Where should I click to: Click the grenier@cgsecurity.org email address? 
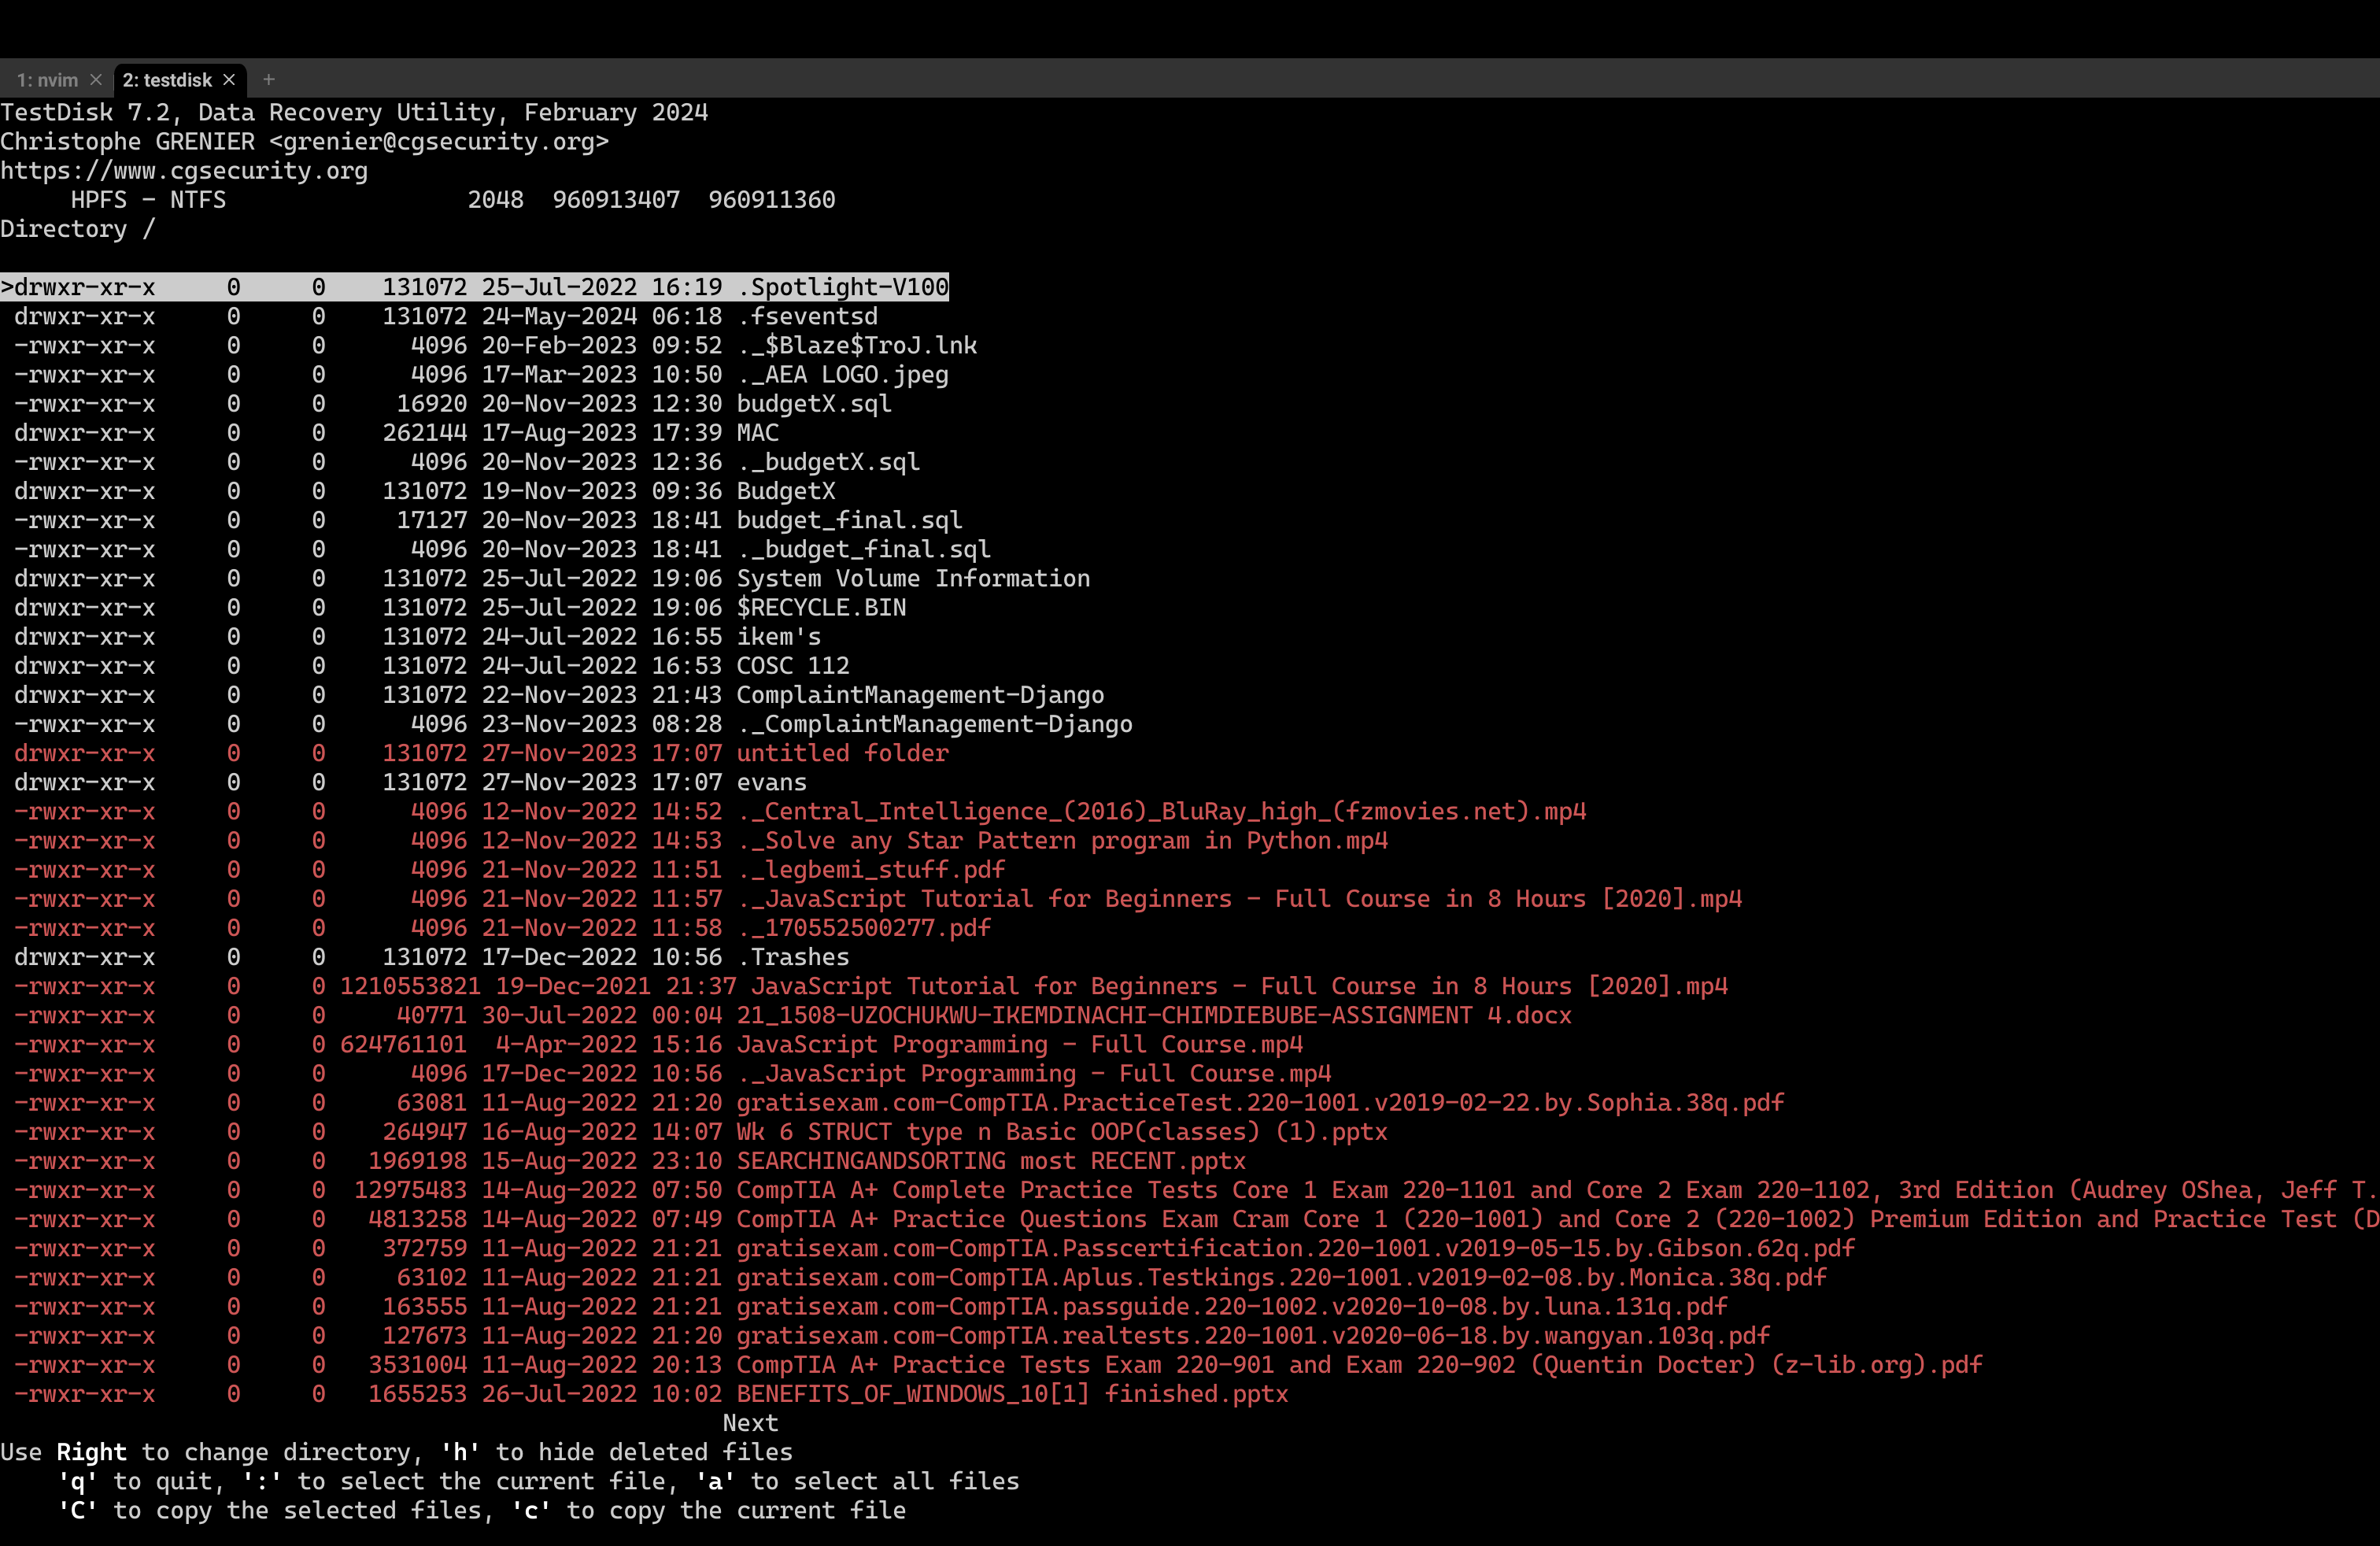pyautogui.click(x=438, y=142)
